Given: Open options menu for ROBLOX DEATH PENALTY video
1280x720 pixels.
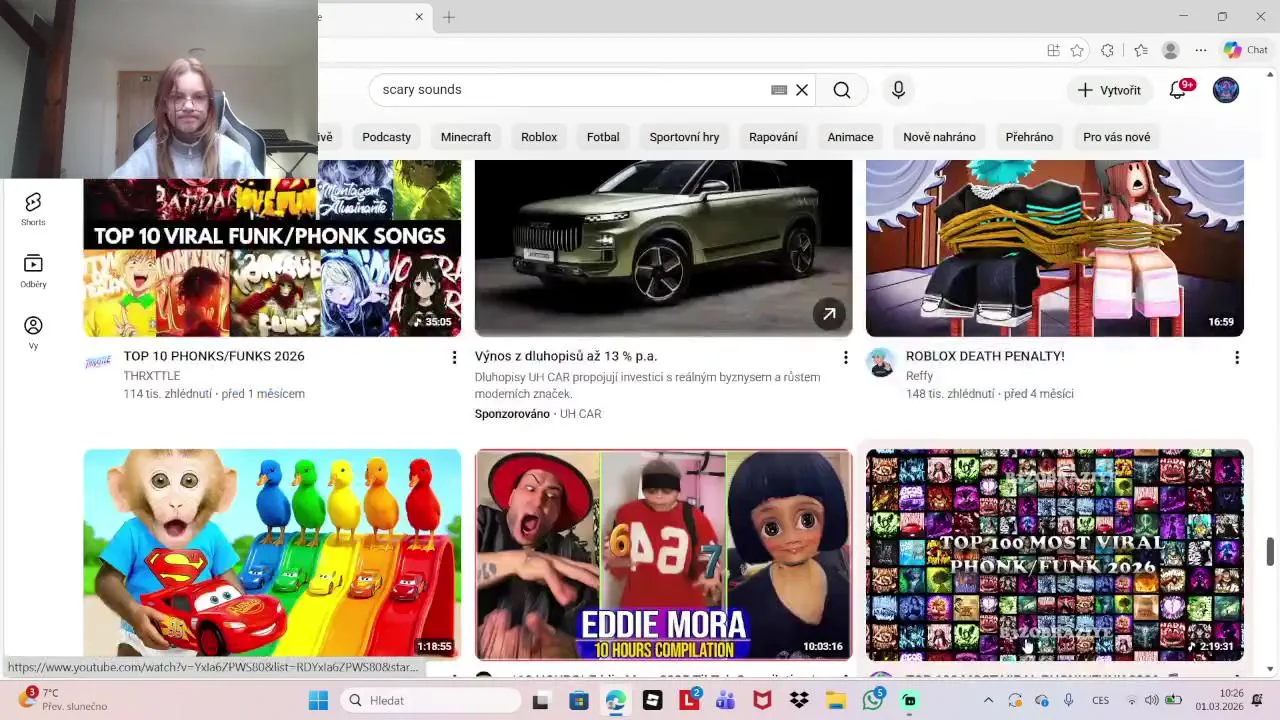Looking at the screenshot, I should tap(1237, 357).
